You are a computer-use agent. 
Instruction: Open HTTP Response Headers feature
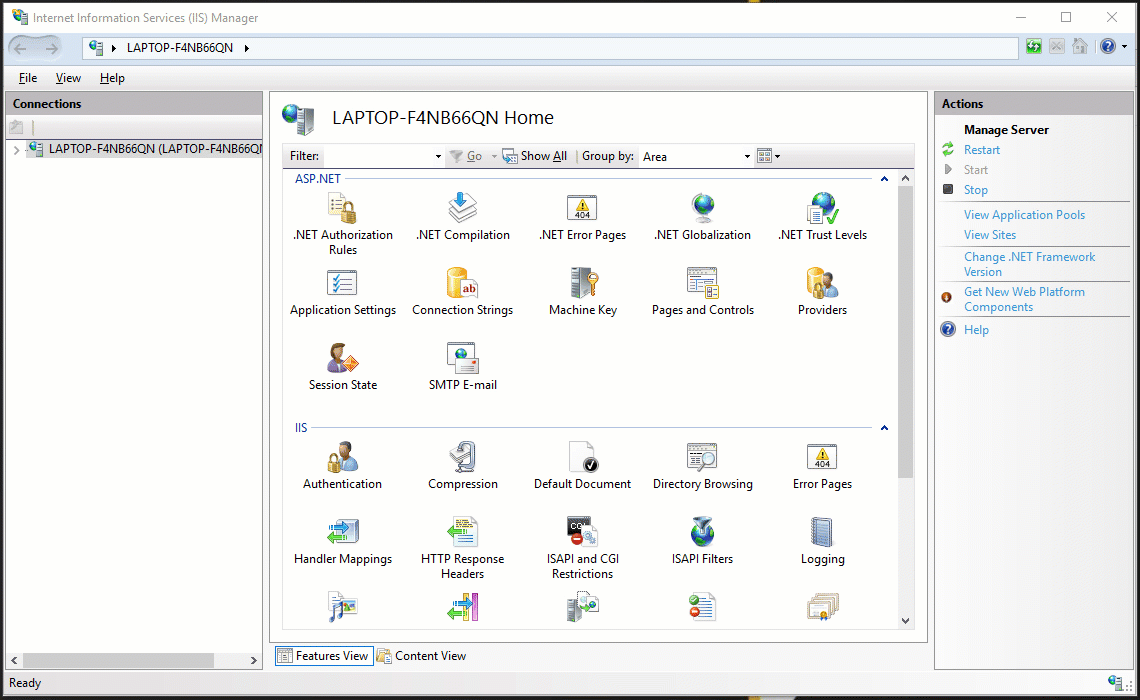coord(462,548)
